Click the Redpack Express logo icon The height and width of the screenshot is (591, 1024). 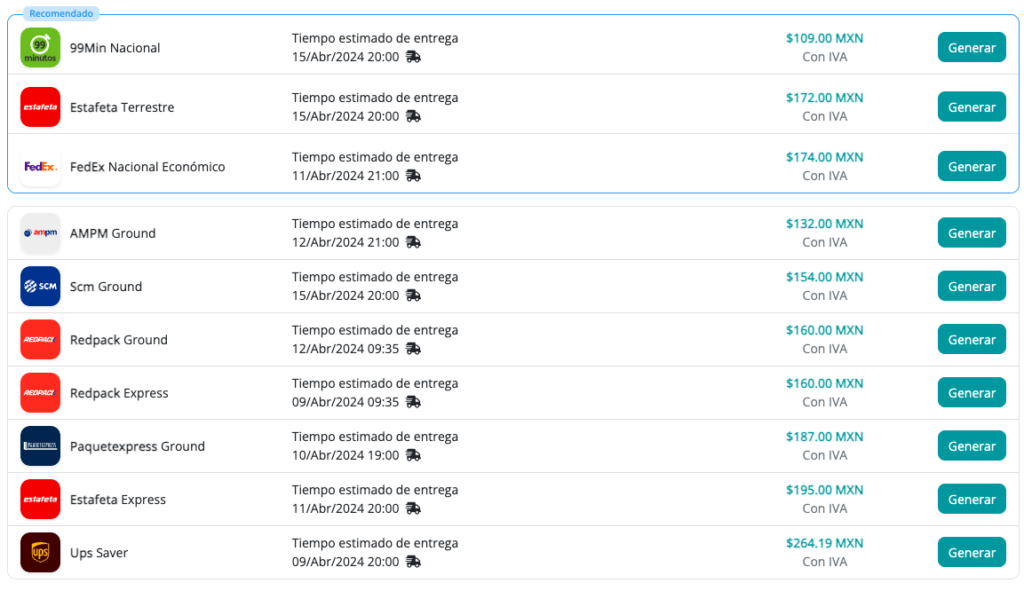pos(40,392)
